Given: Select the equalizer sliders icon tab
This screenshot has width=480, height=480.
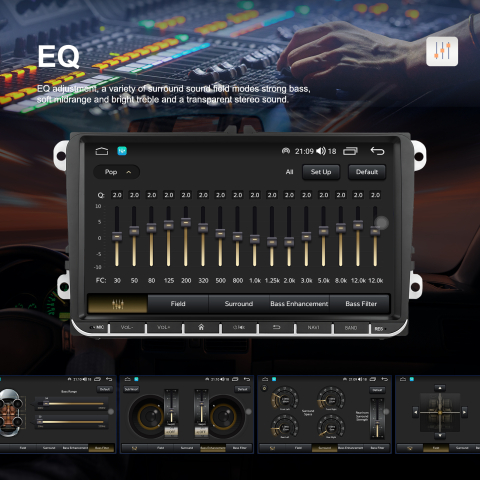Looking at the screenshot, I should point(117,304).
